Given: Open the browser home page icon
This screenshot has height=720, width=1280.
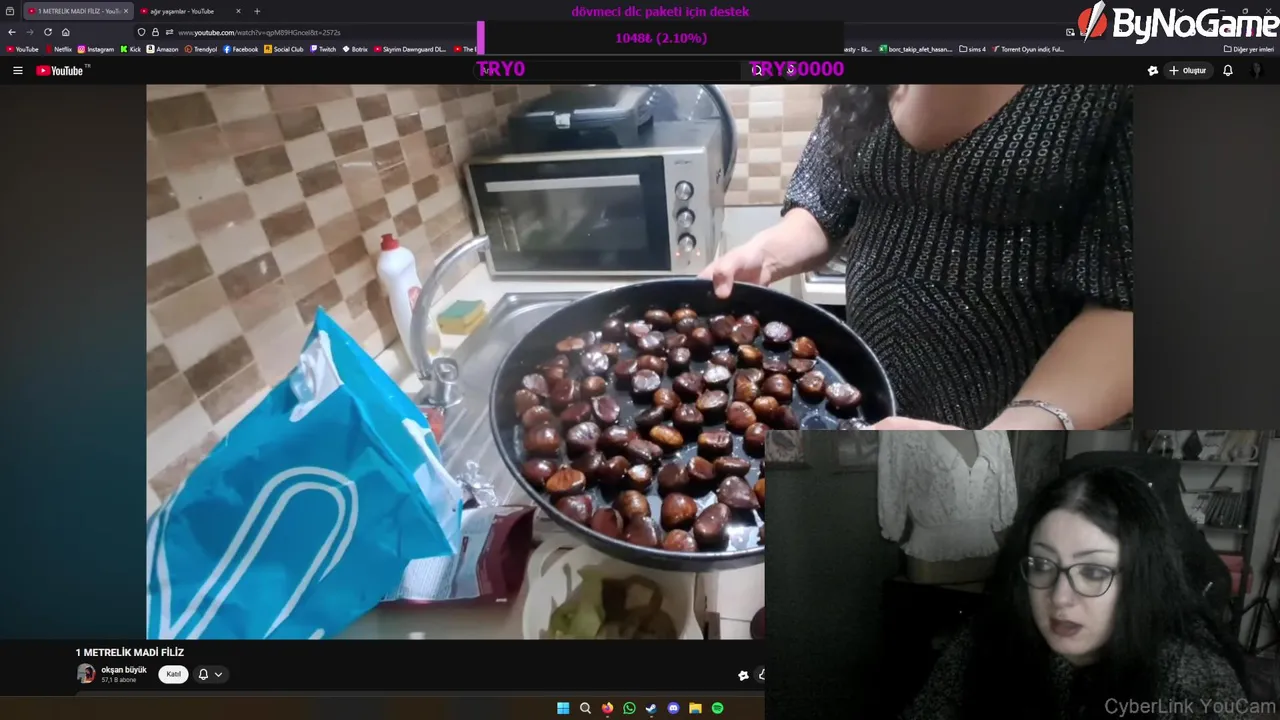Looking at the screenshot, I should tap(66, 32).
